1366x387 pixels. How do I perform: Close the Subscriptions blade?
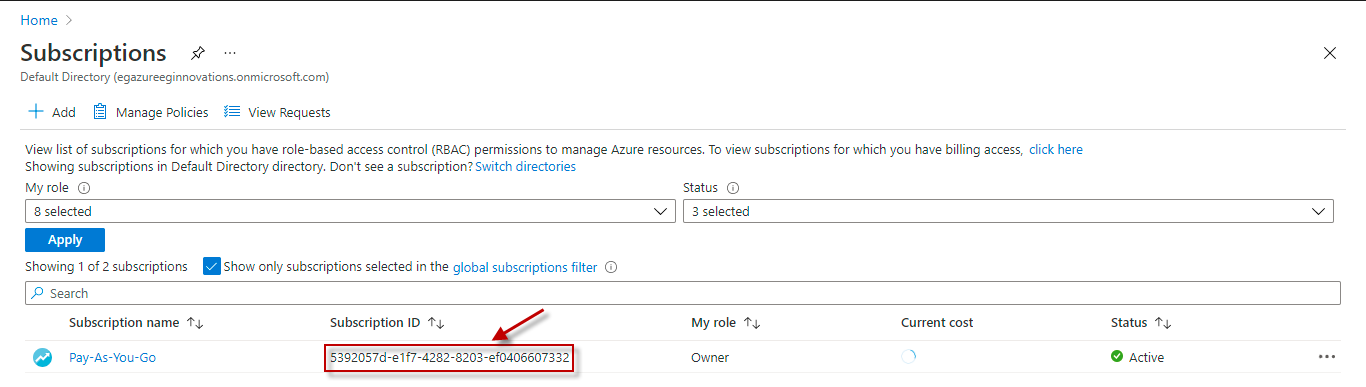click(1330, 53)
